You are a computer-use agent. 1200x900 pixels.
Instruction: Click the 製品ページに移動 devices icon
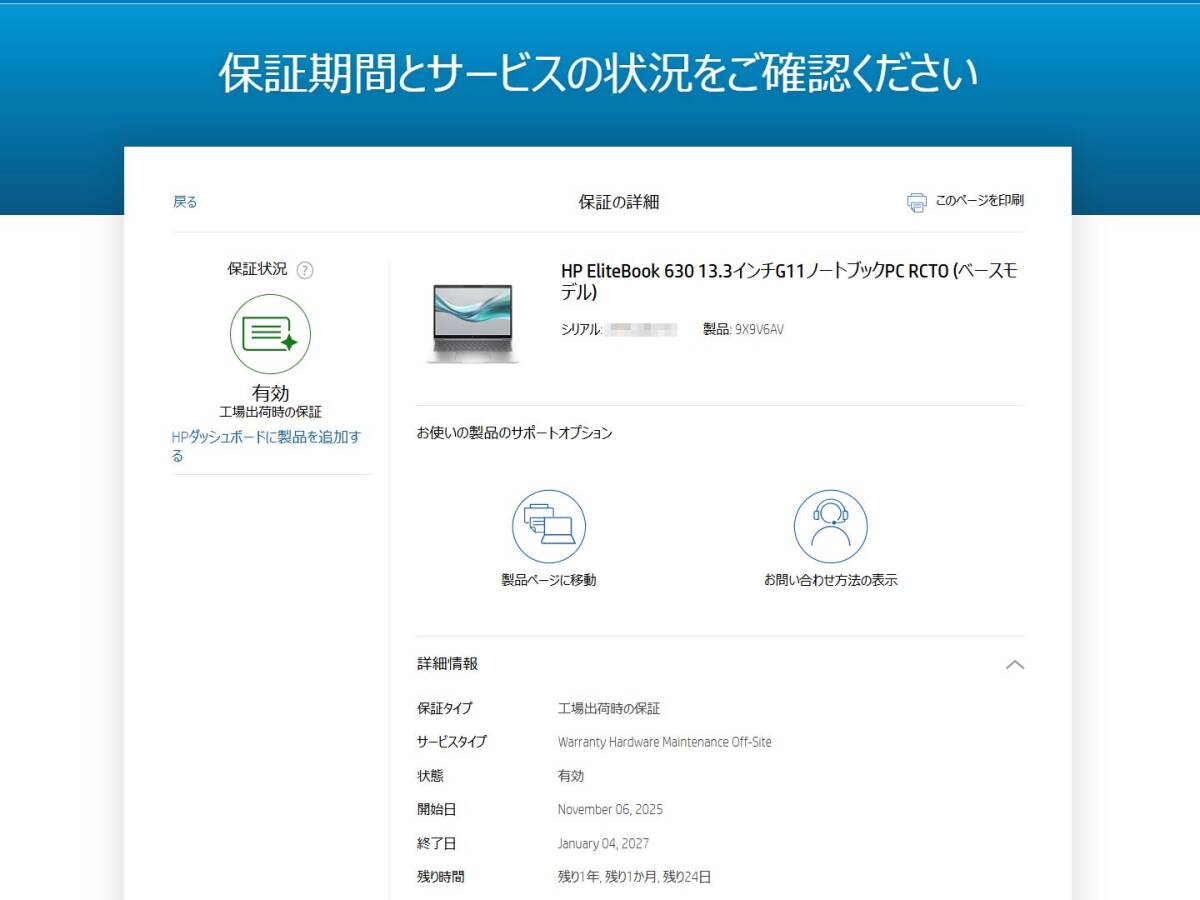coord(548,526)
